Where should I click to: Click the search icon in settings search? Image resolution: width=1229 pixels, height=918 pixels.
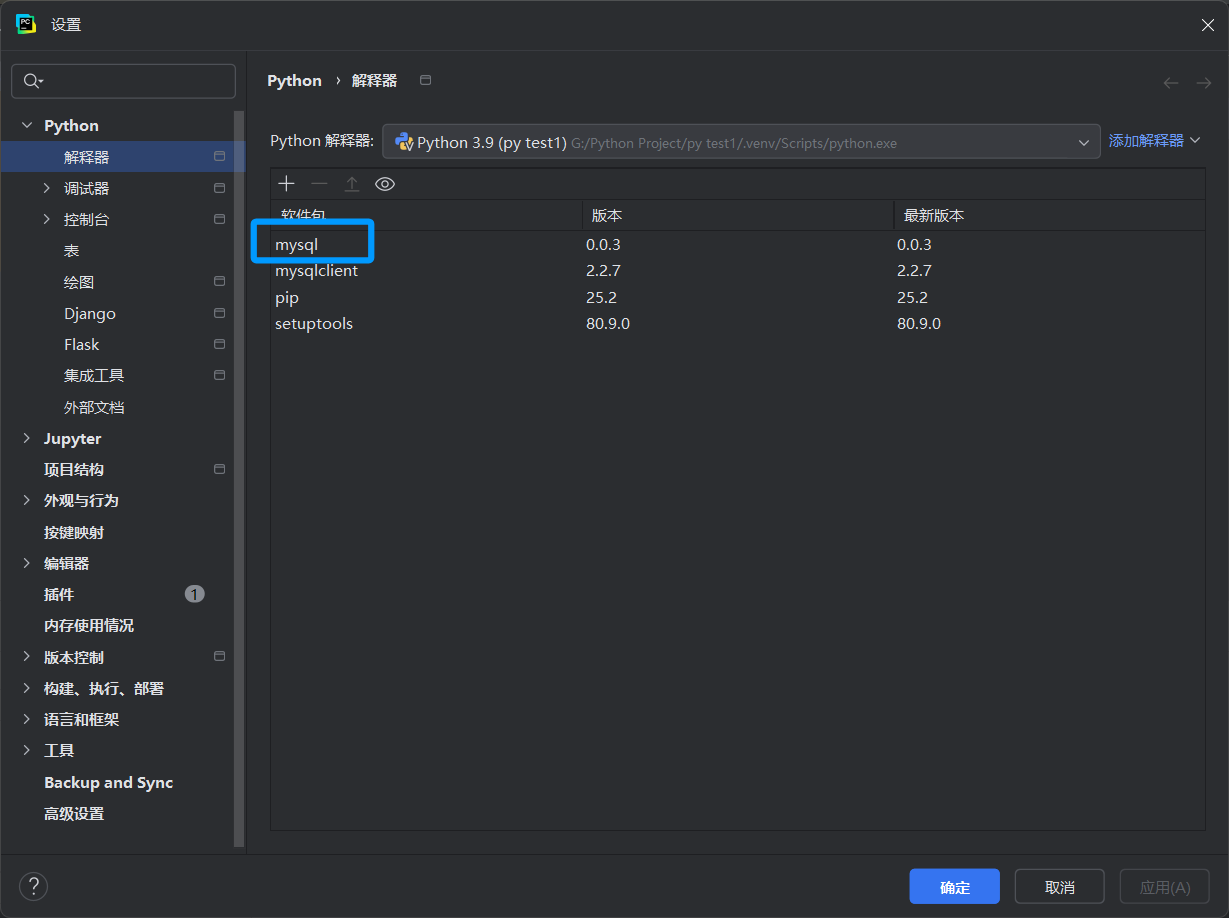tap(33, 81)
